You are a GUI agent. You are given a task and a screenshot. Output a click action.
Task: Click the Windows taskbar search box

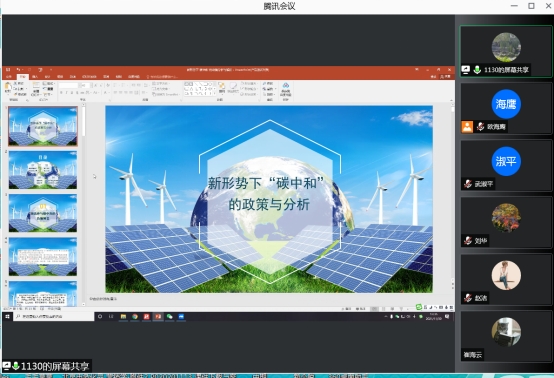(53, 317)
